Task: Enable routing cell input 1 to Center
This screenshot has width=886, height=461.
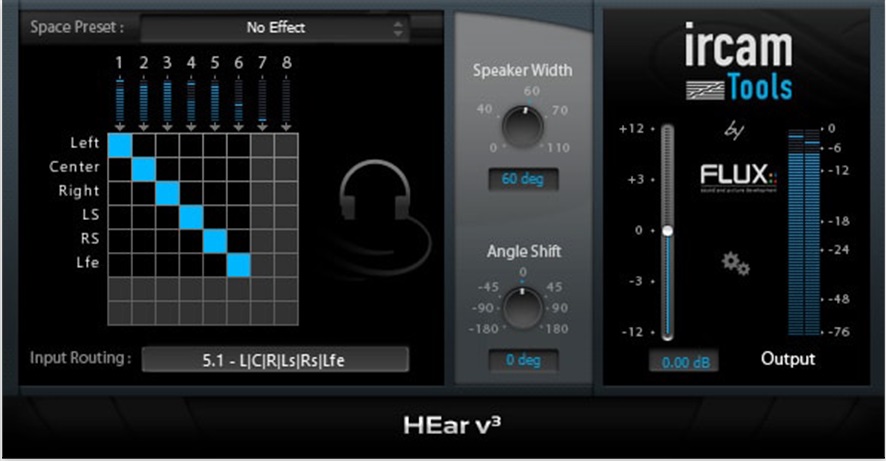Action: tap(120, 169)
